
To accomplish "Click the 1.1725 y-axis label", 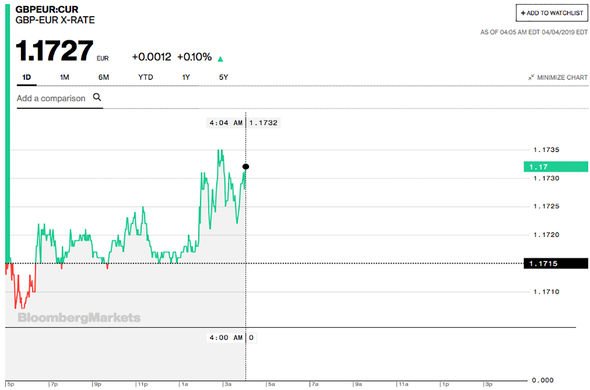I will (x=546, y=206).
